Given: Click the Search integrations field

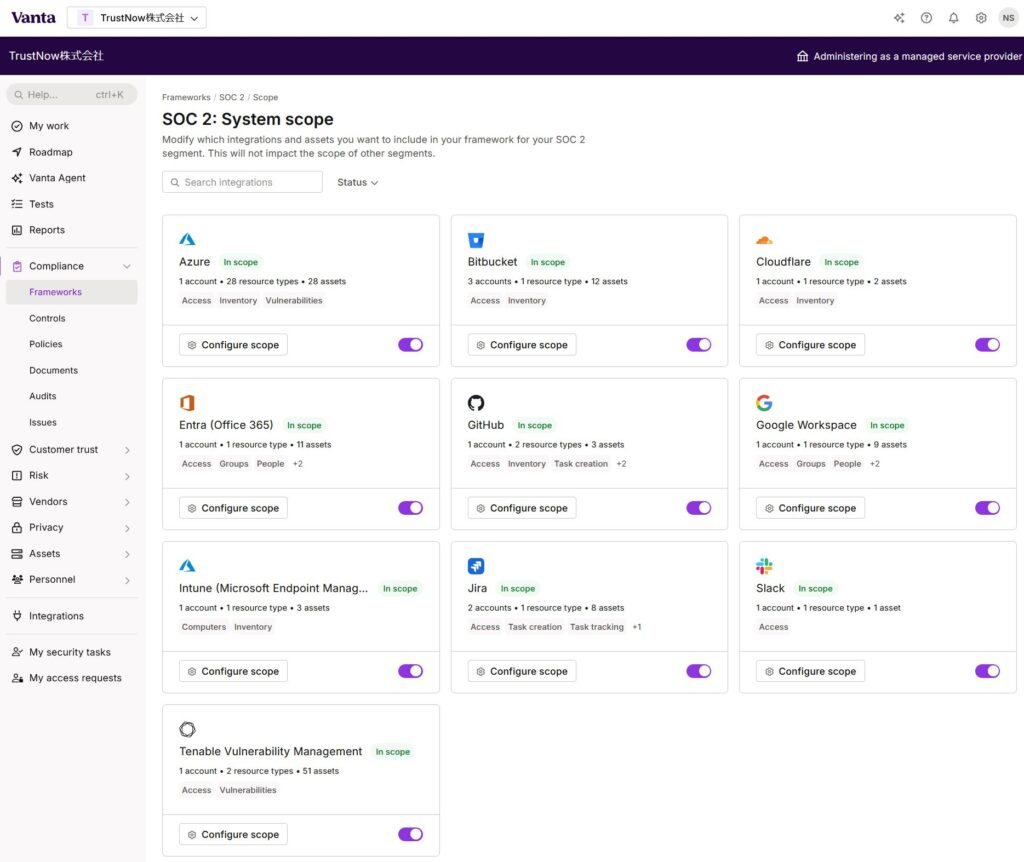Looking at the screenshot, I should tap(242, 183).
